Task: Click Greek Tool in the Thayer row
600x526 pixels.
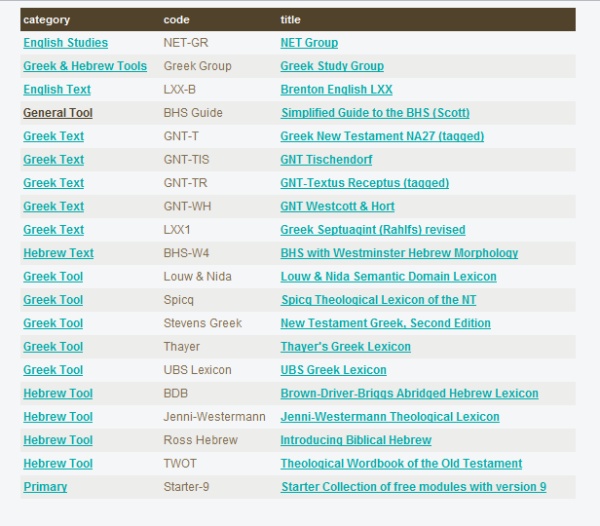Action: pyautogui.click(x=53, y=347)
